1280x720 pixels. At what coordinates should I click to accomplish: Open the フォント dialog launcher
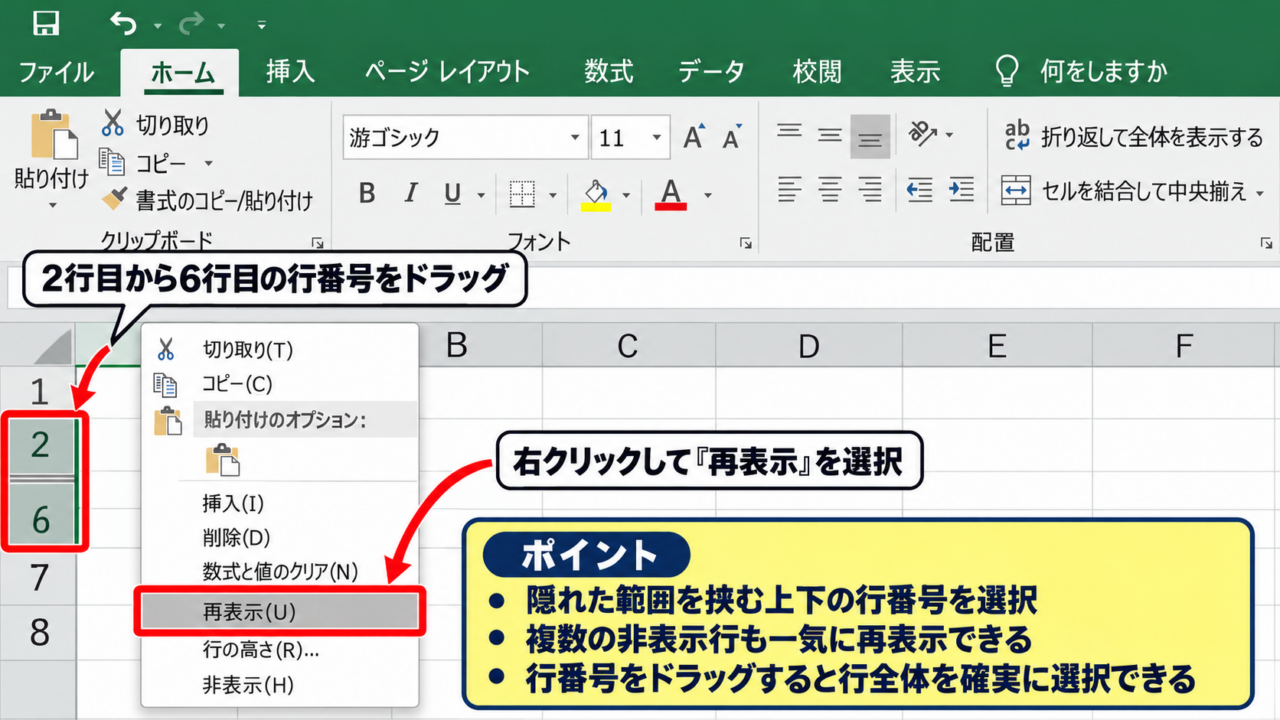pyautogui.click(x=745, y=243)
